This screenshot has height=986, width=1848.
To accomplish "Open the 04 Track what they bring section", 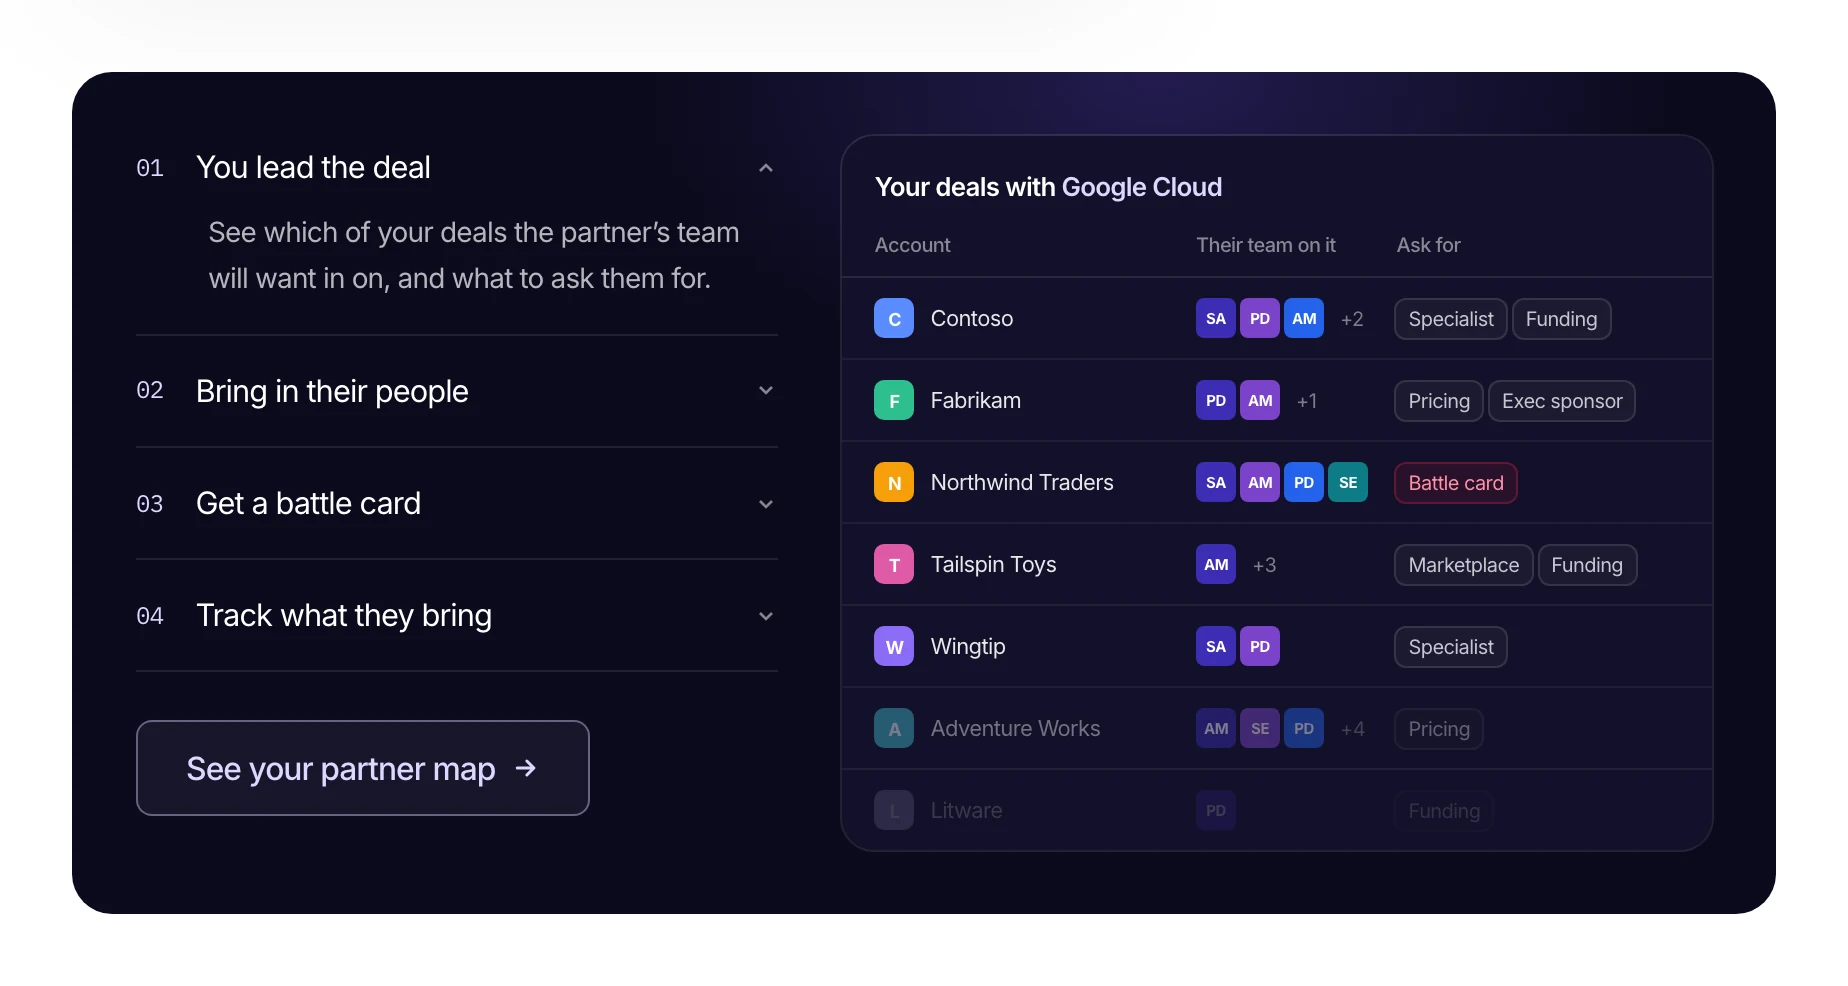I will tap(457, 616).
